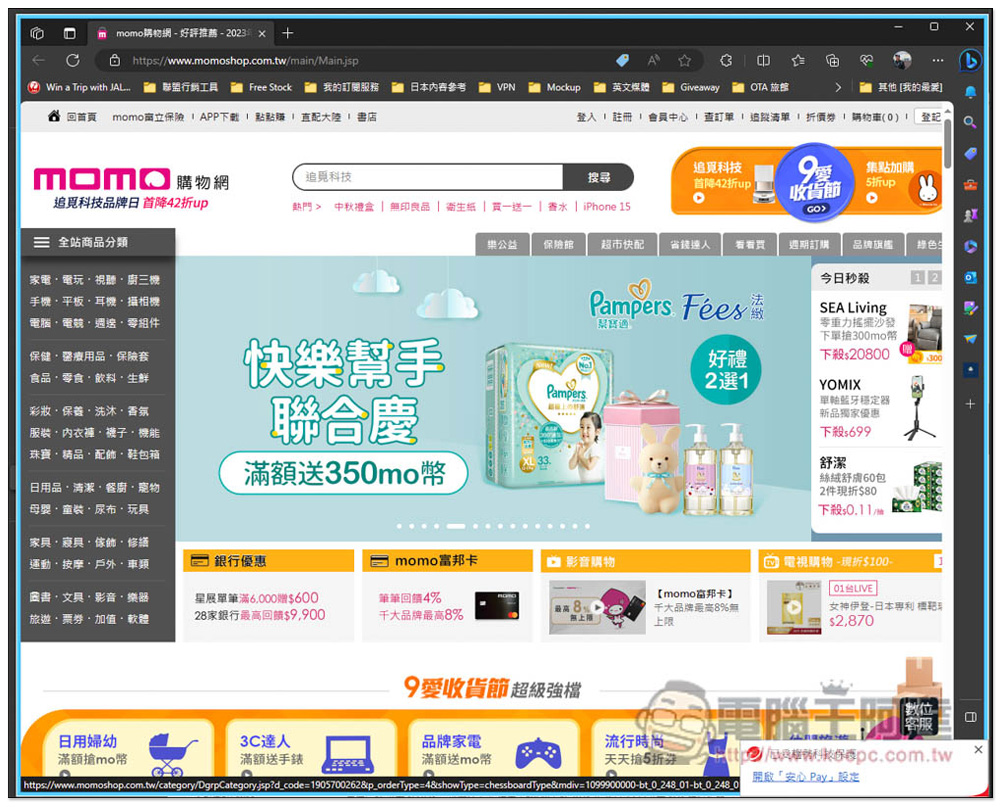This screenshot has width=1000, height=807.
Task: Click the Read aloud icon in the address bar
Action: click(654, 60)
